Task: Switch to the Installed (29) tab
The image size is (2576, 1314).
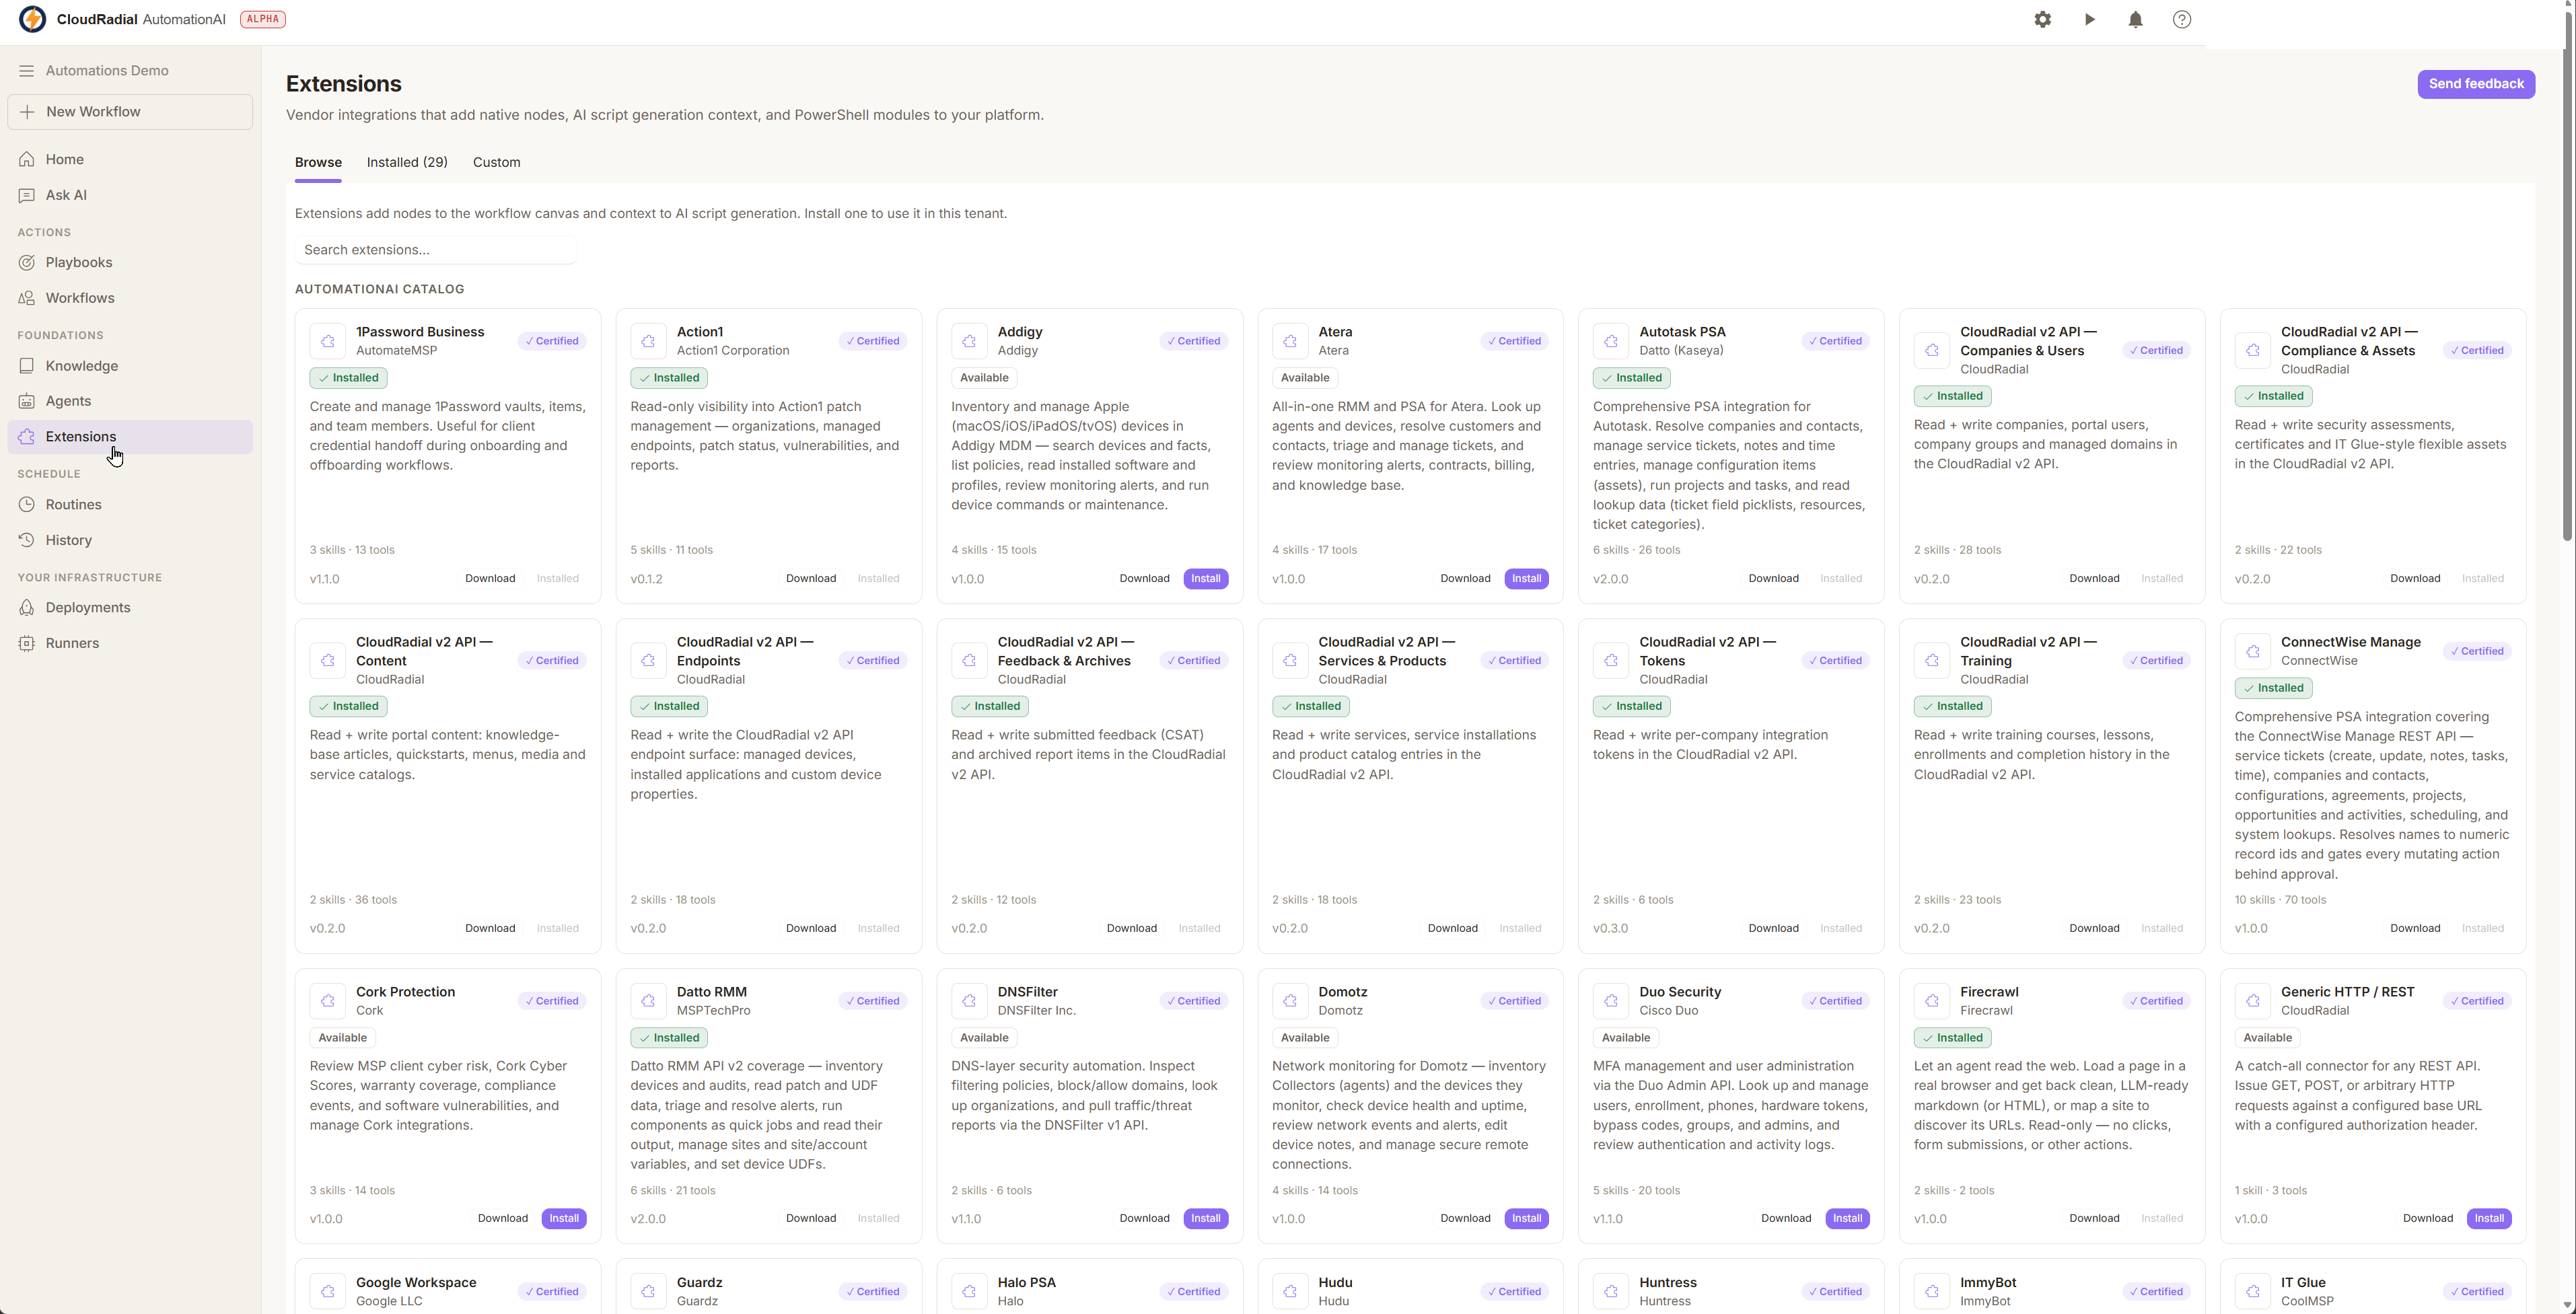Action: click(x=407, y=162)
